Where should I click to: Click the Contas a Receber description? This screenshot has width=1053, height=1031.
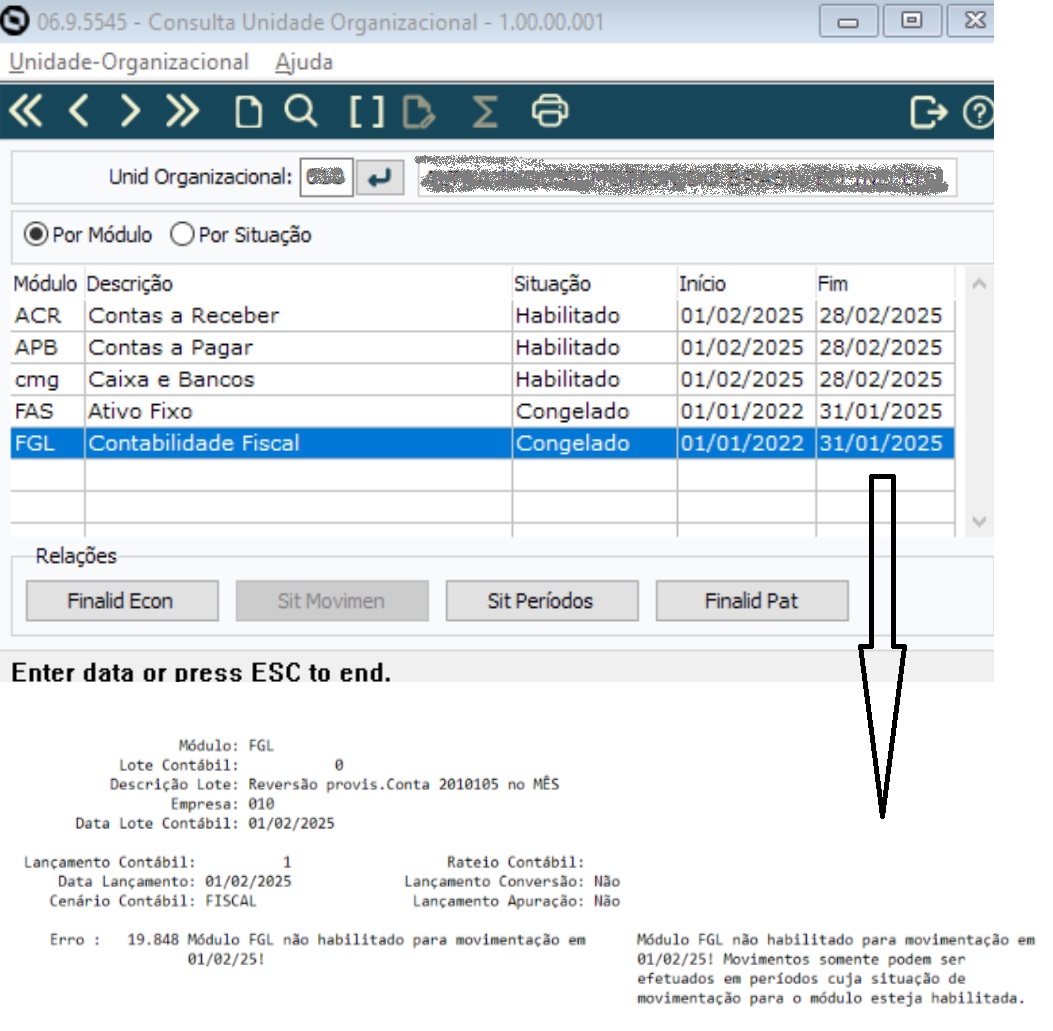pyautogui.click(x=183, y=316)
